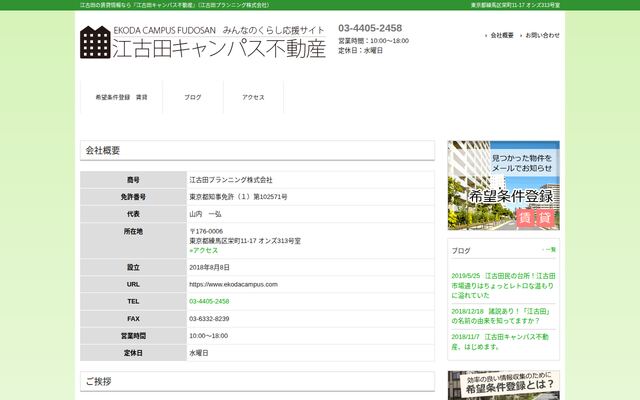
Task: Click postal code 〒176-0006
Action: pos(206,231)
